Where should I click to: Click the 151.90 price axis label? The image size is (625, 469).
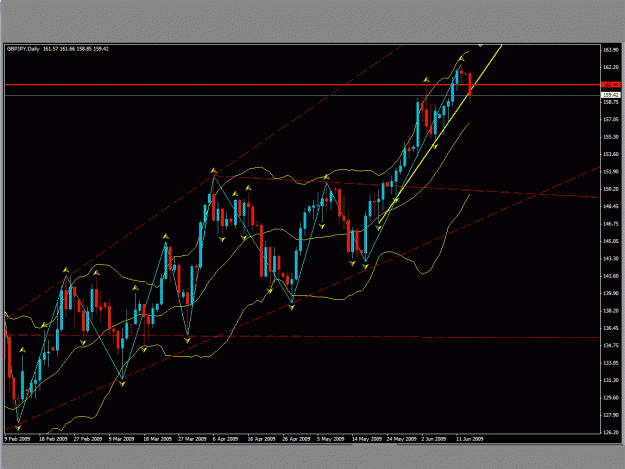[x=611, y=172]
